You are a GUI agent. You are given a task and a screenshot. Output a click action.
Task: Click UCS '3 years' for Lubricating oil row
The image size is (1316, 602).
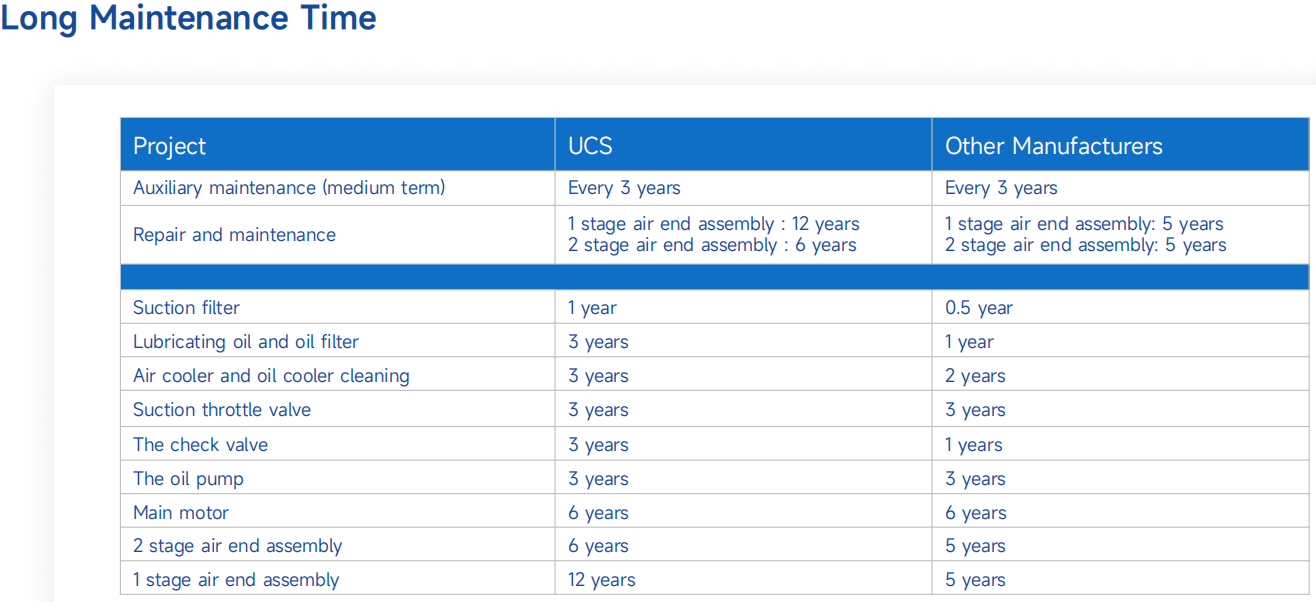598,342
